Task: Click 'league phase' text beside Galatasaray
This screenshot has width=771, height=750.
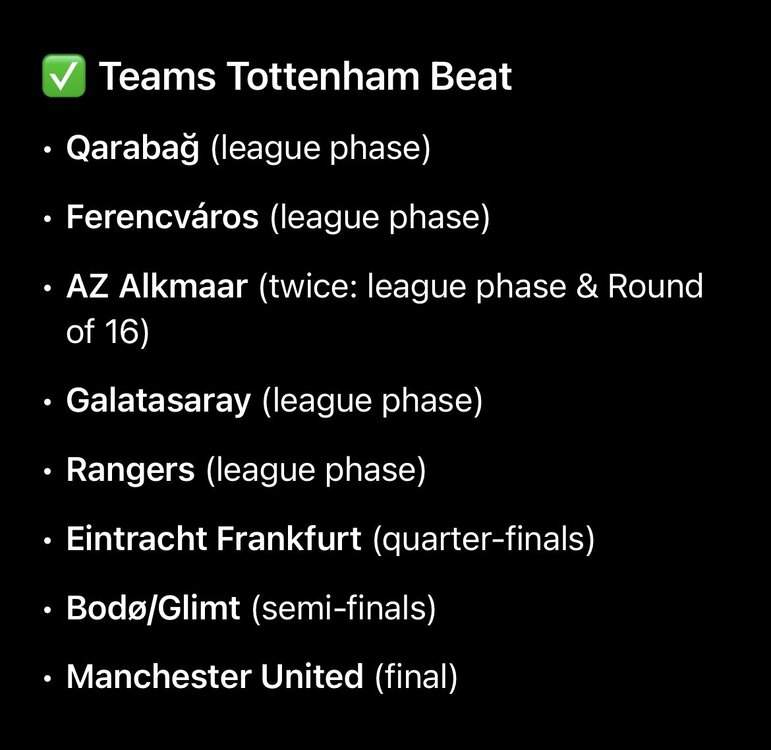Action: 372,401
